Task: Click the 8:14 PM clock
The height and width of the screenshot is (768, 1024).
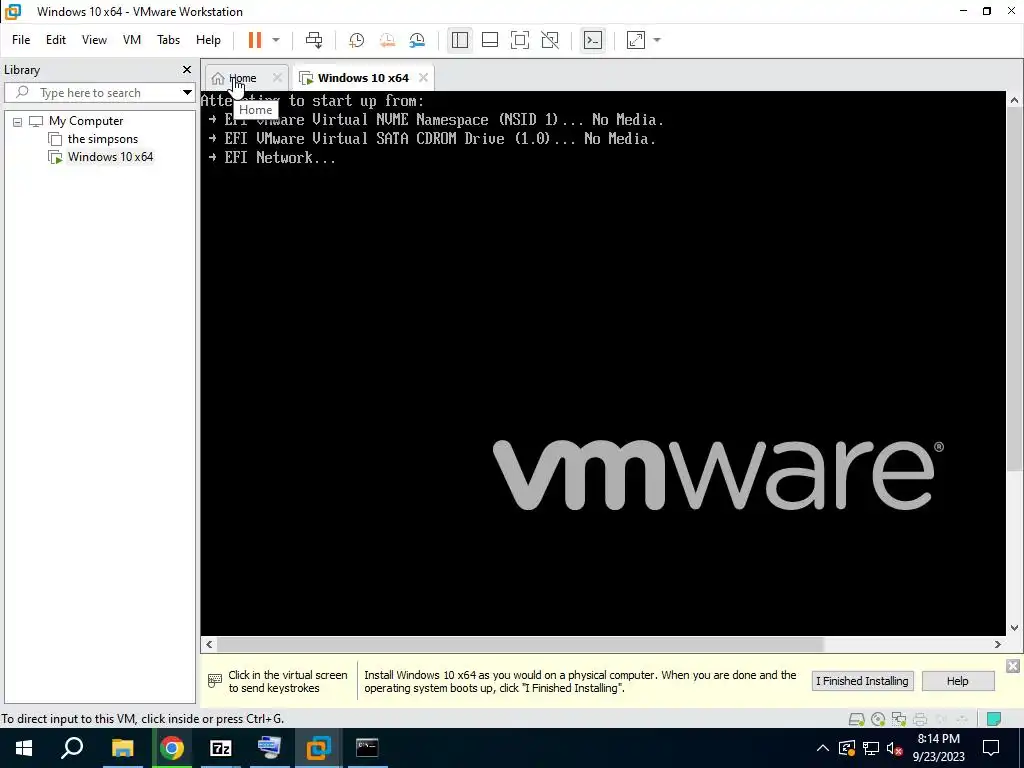Action: [x=938, y=739]
